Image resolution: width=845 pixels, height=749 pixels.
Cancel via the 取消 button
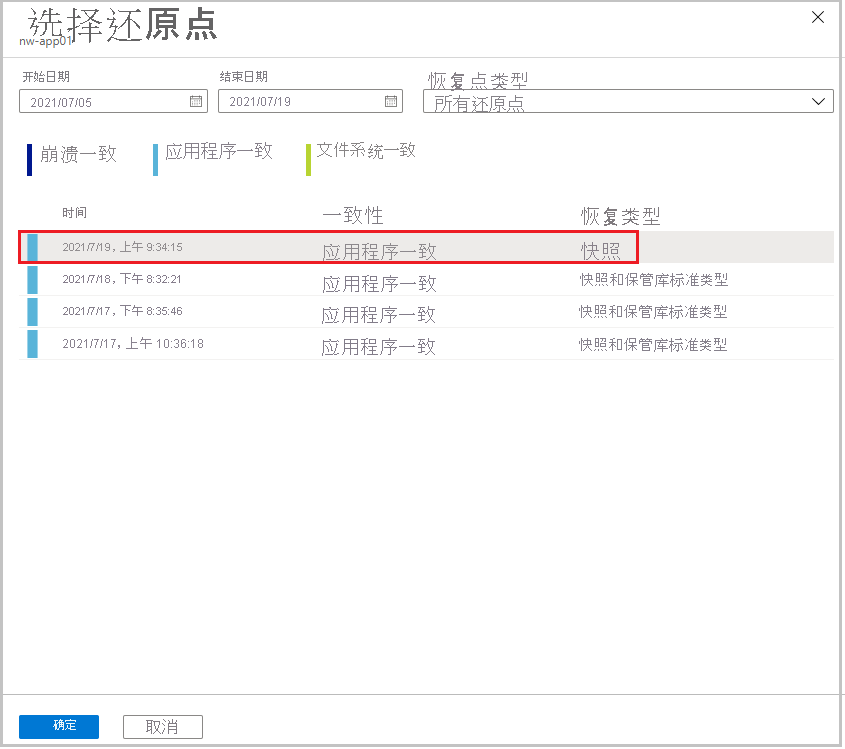(x=162, y=726)
